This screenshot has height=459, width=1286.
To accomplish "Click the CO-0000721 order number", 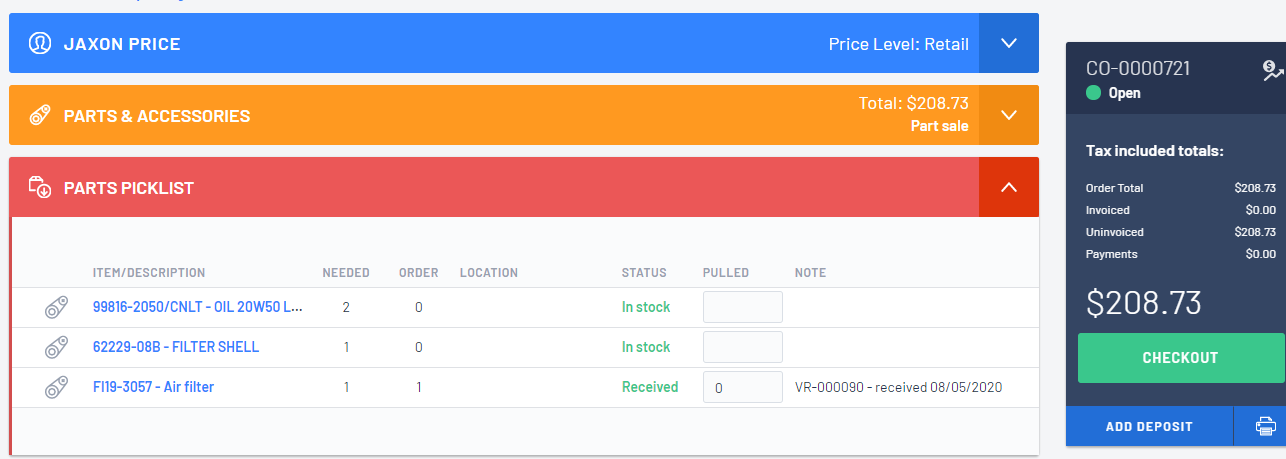I will 1138,69.
